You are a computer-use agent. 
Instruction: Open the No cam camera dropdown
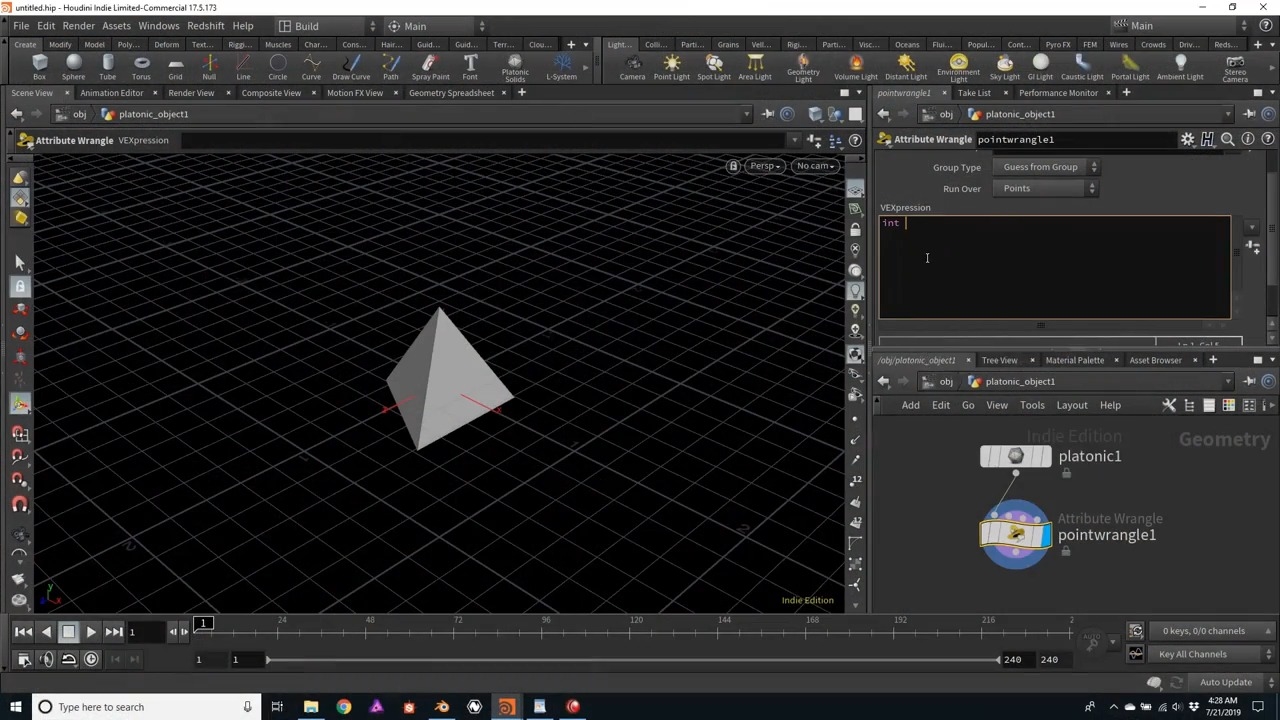816,166
